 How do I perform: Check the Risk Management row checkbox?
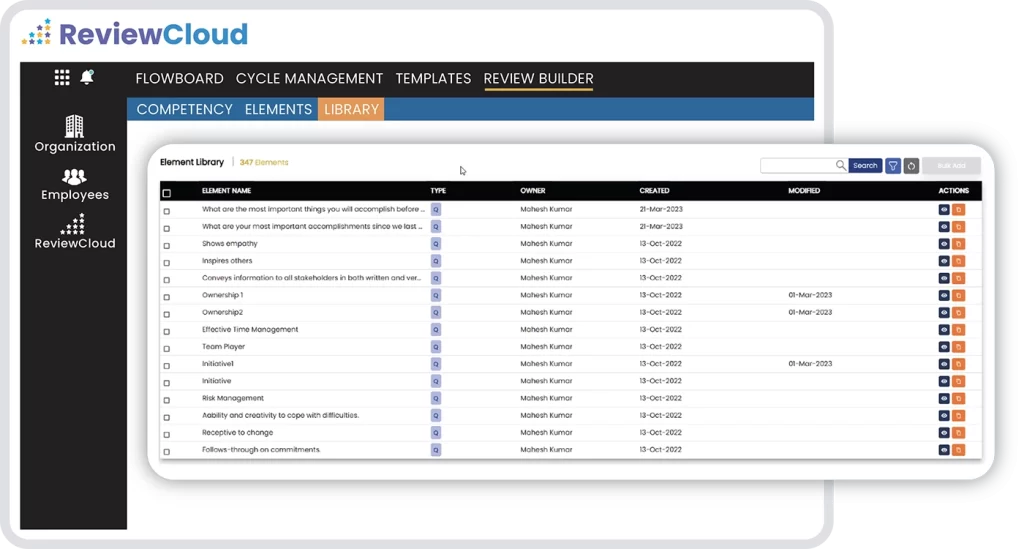click(167, 400)
